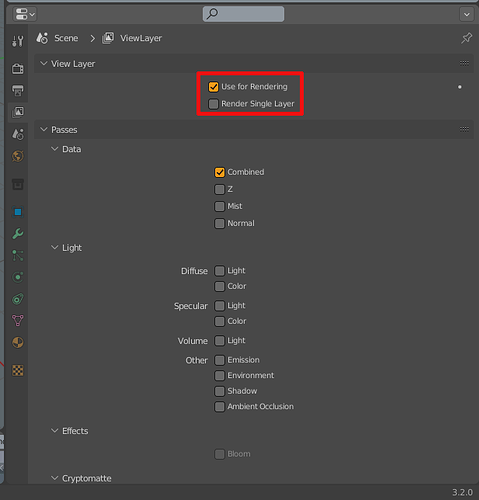Open the Tool properties tab

[18, 41]
